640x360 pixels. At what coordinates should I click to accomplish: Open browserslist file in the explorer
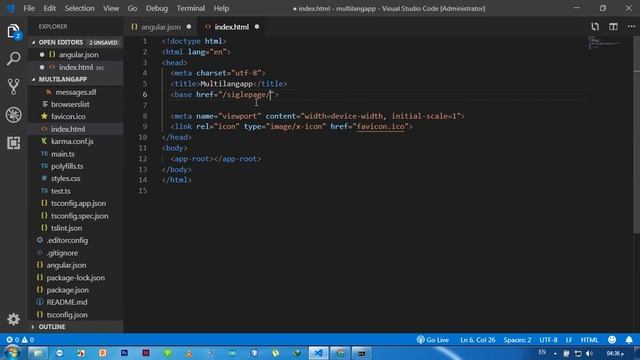(76, 104)
